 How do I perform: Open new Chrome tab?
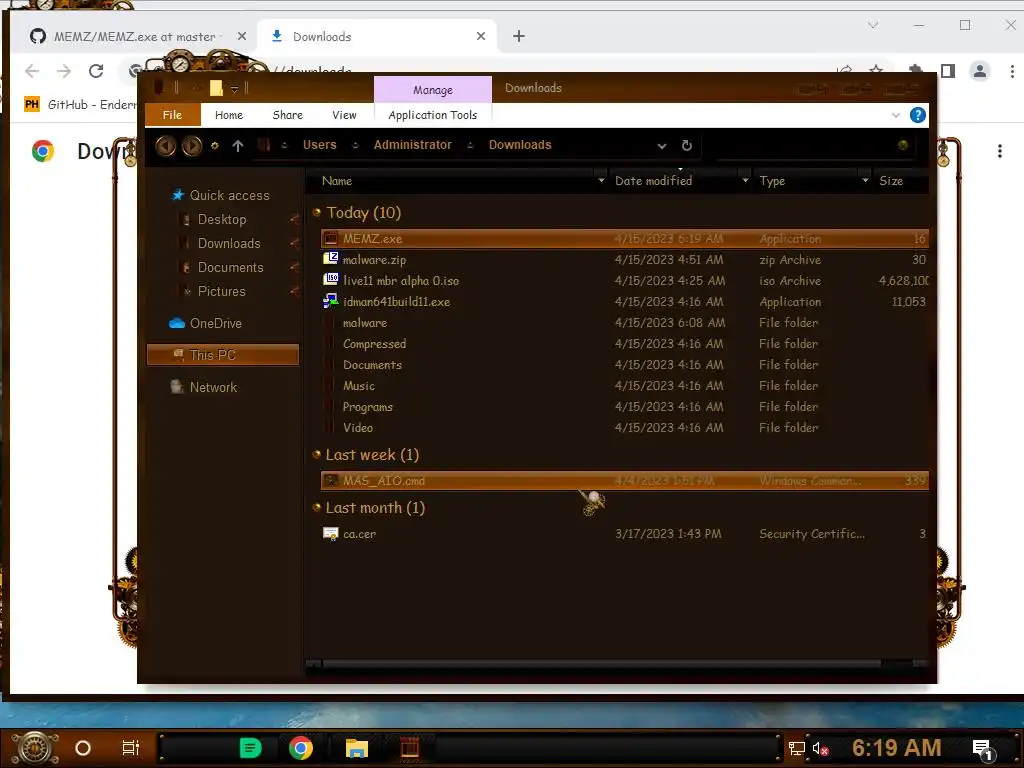pos(519,36)
